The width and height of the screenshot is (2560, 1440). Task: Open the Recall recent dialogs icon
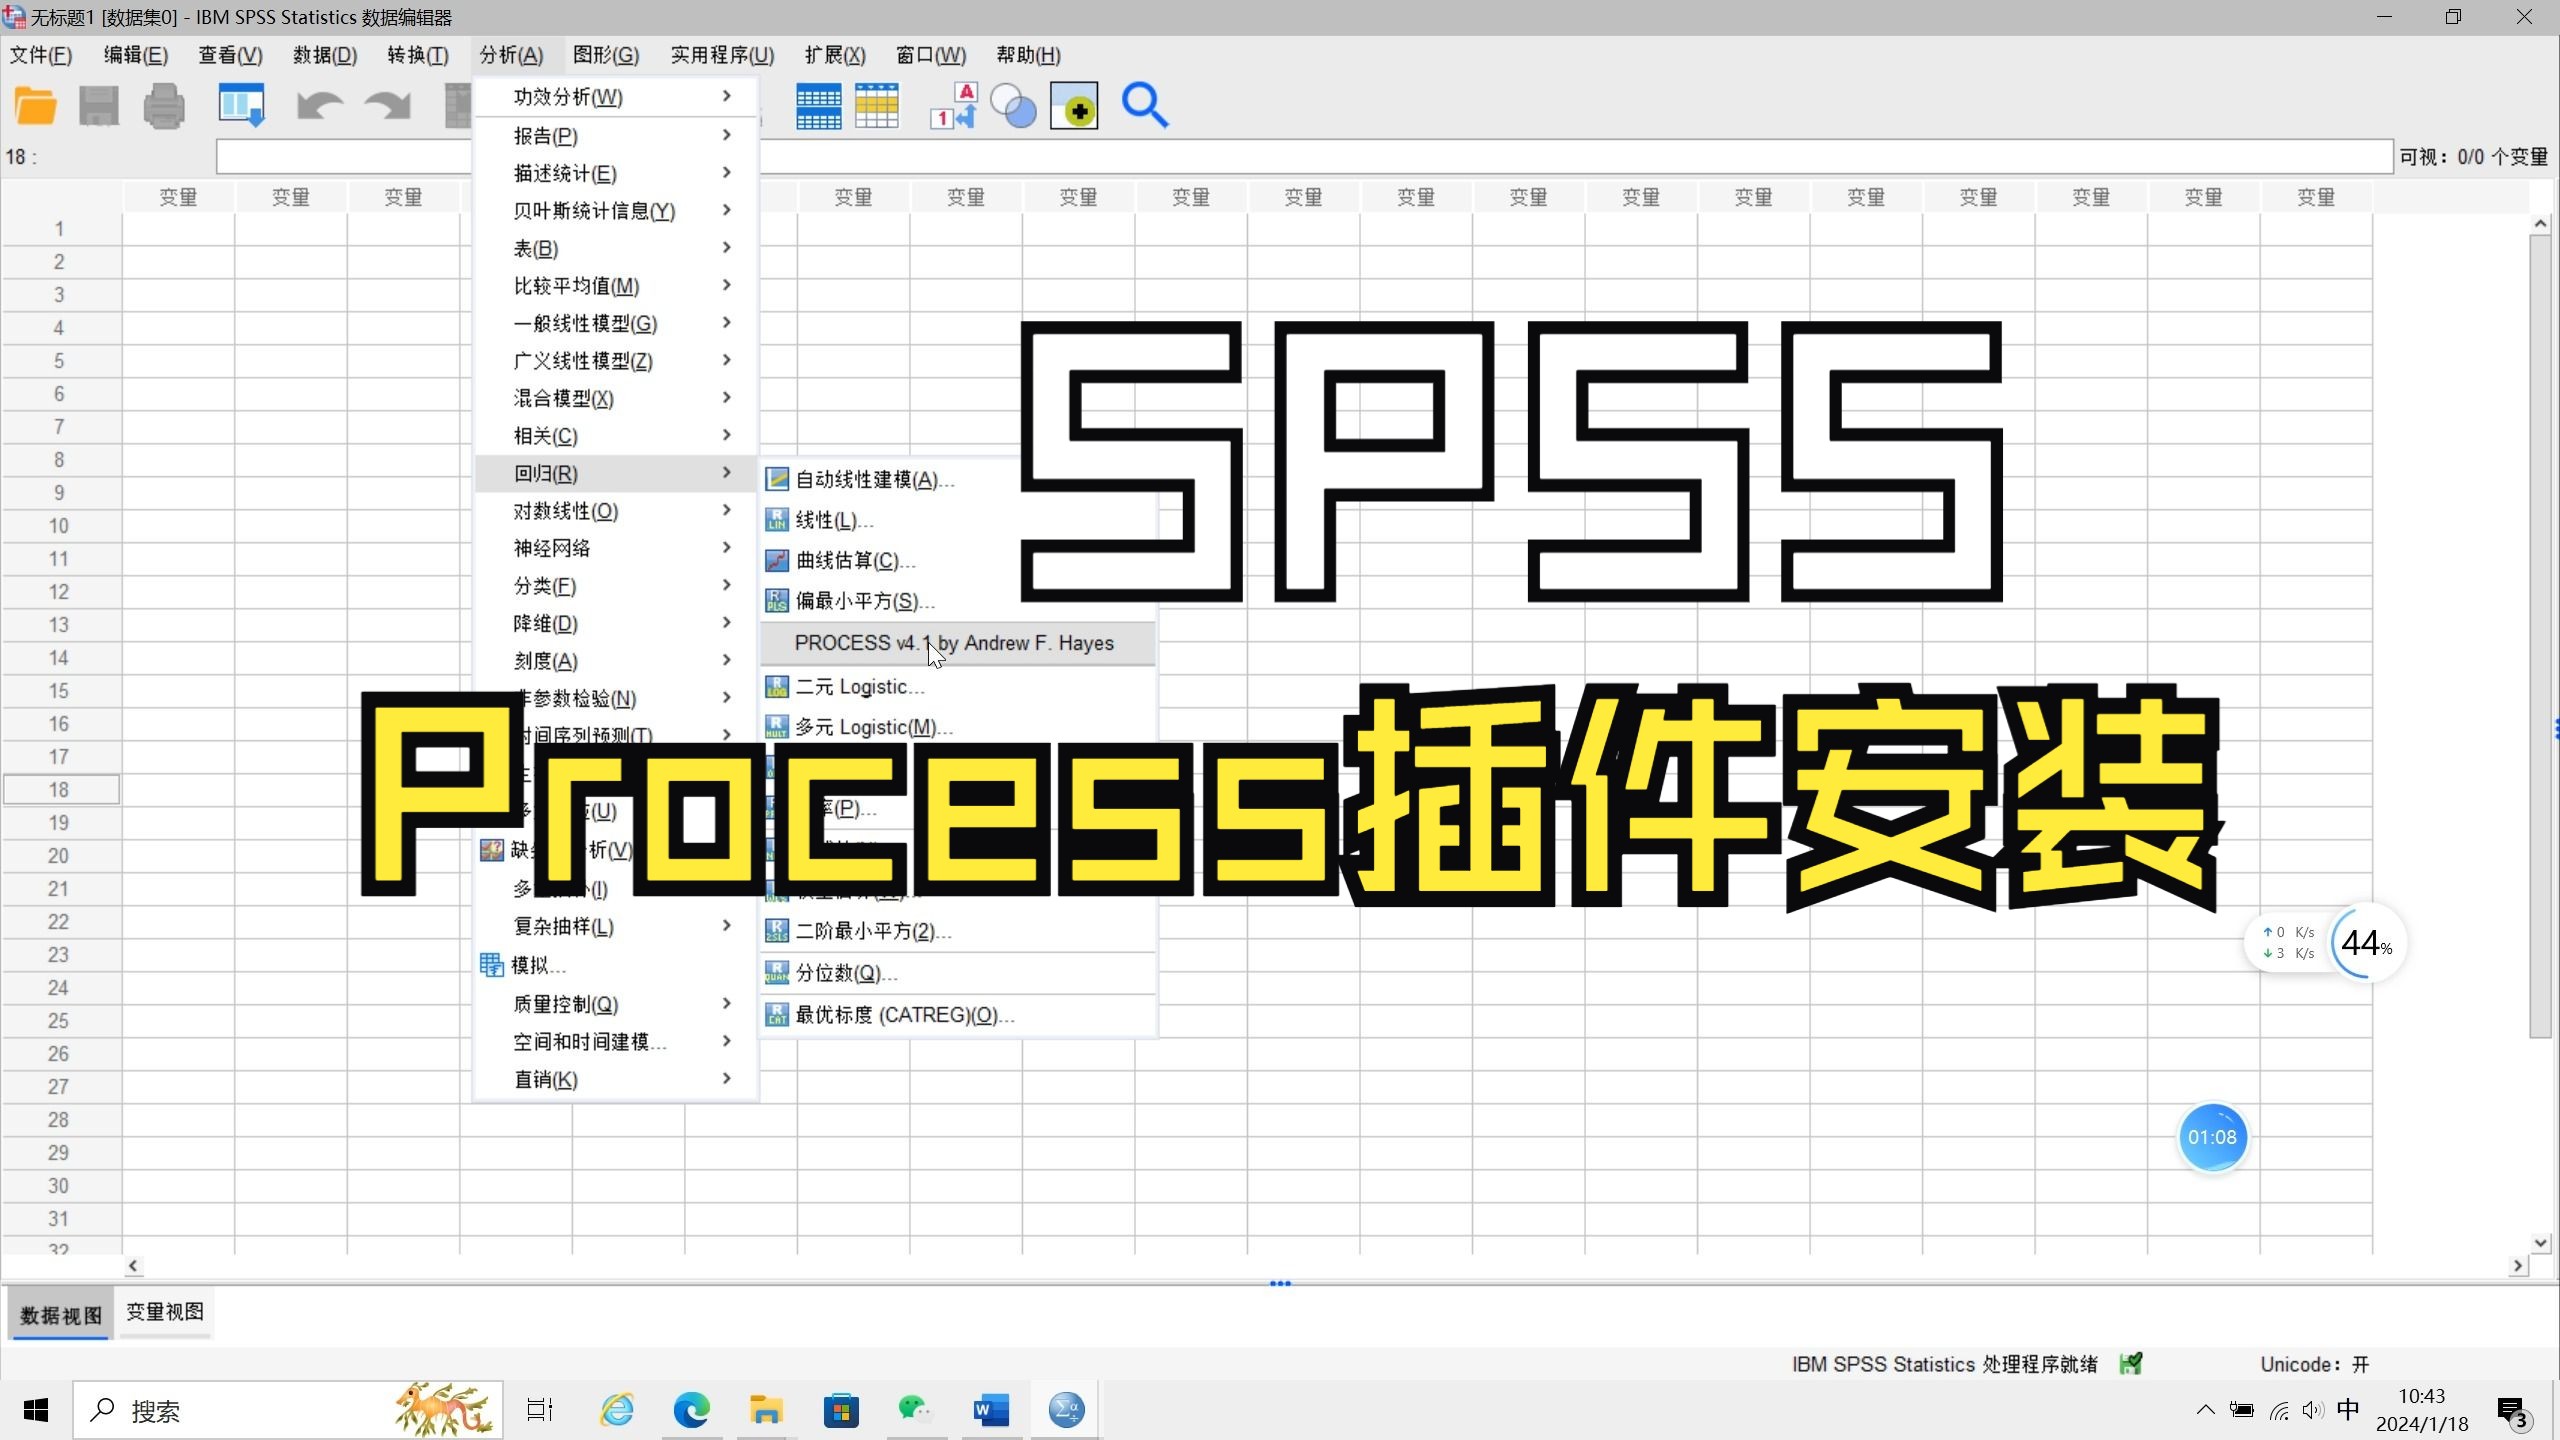242,106
